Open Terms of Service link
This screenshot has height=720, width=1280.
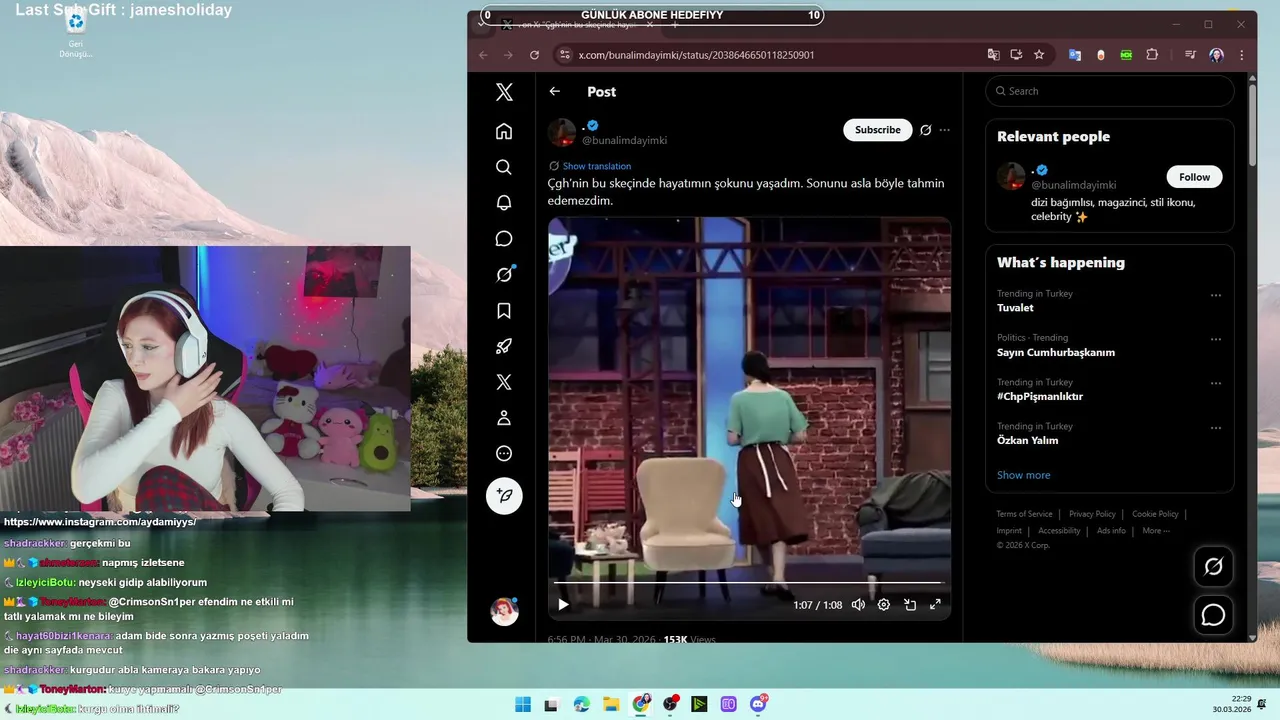coord(1024,514)
